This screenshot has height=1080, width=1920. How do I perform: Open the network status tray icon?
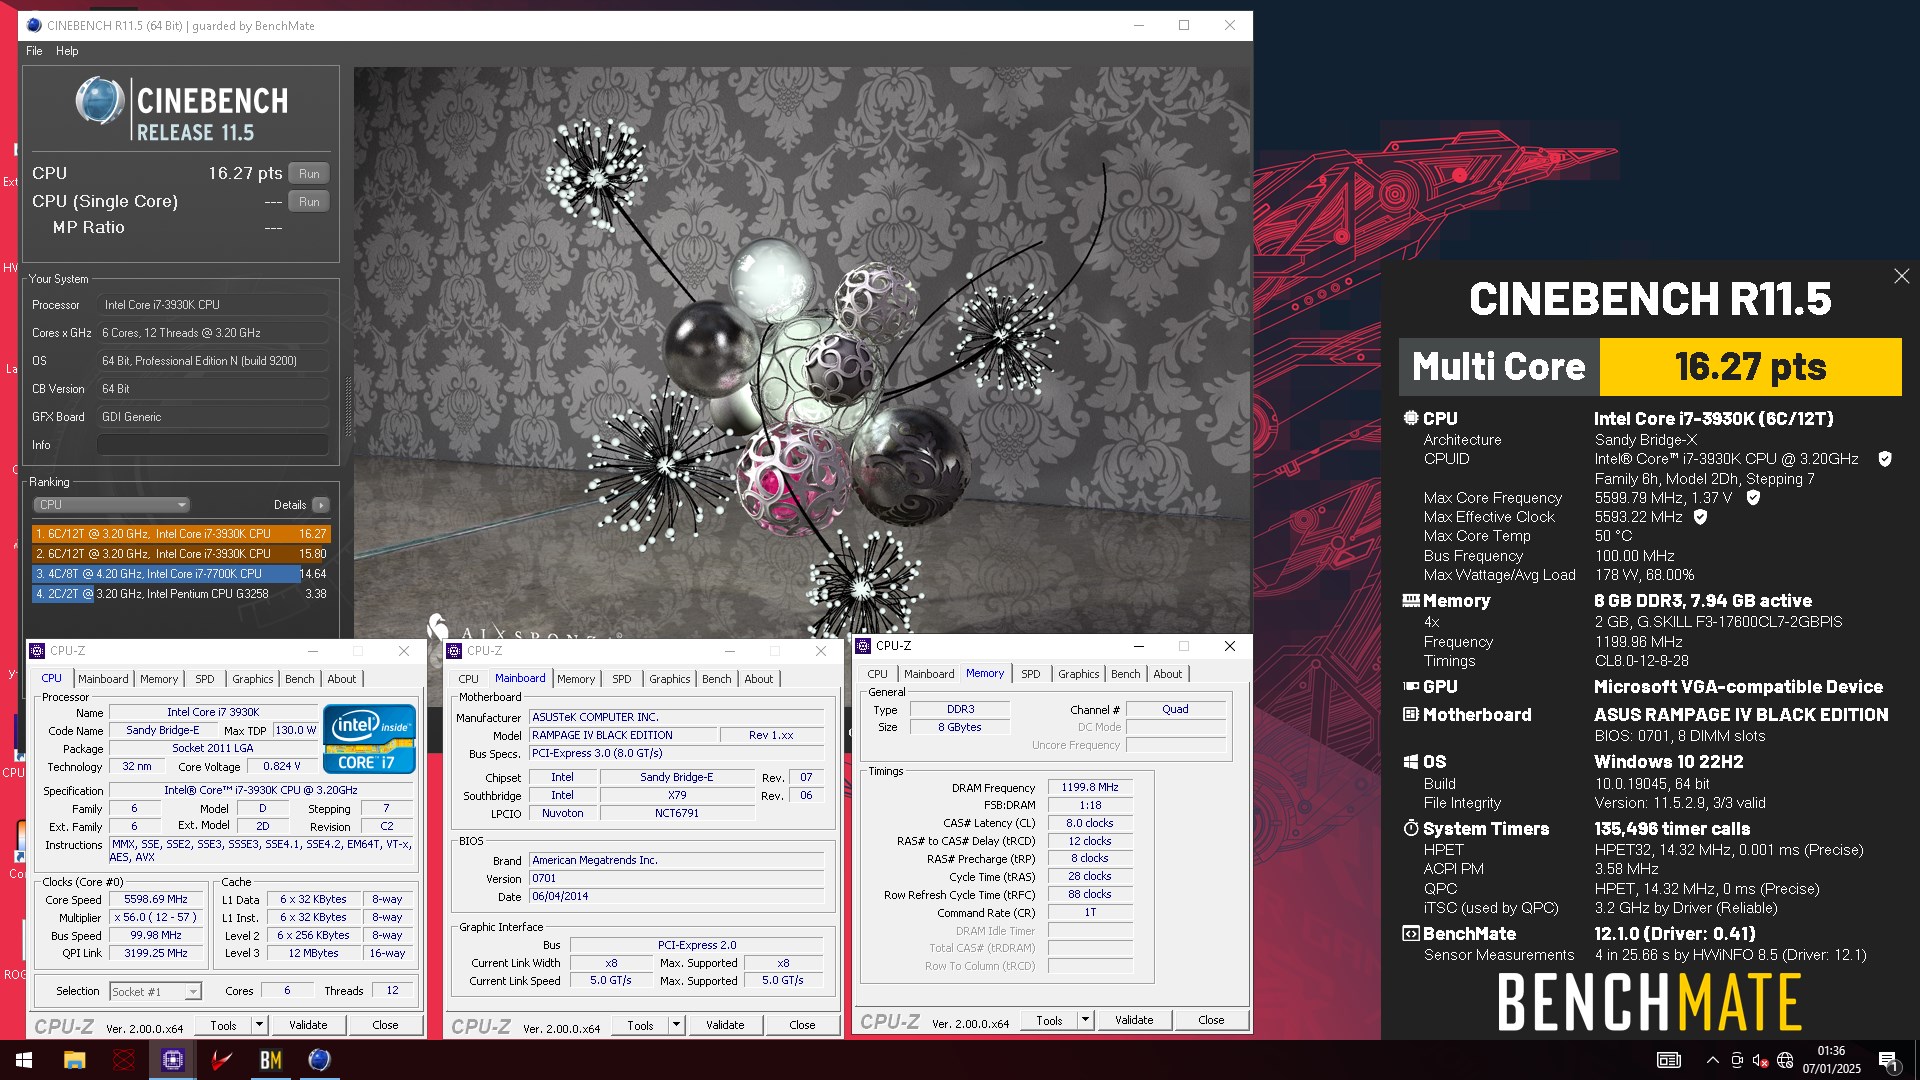[x=1785, y=1060]
